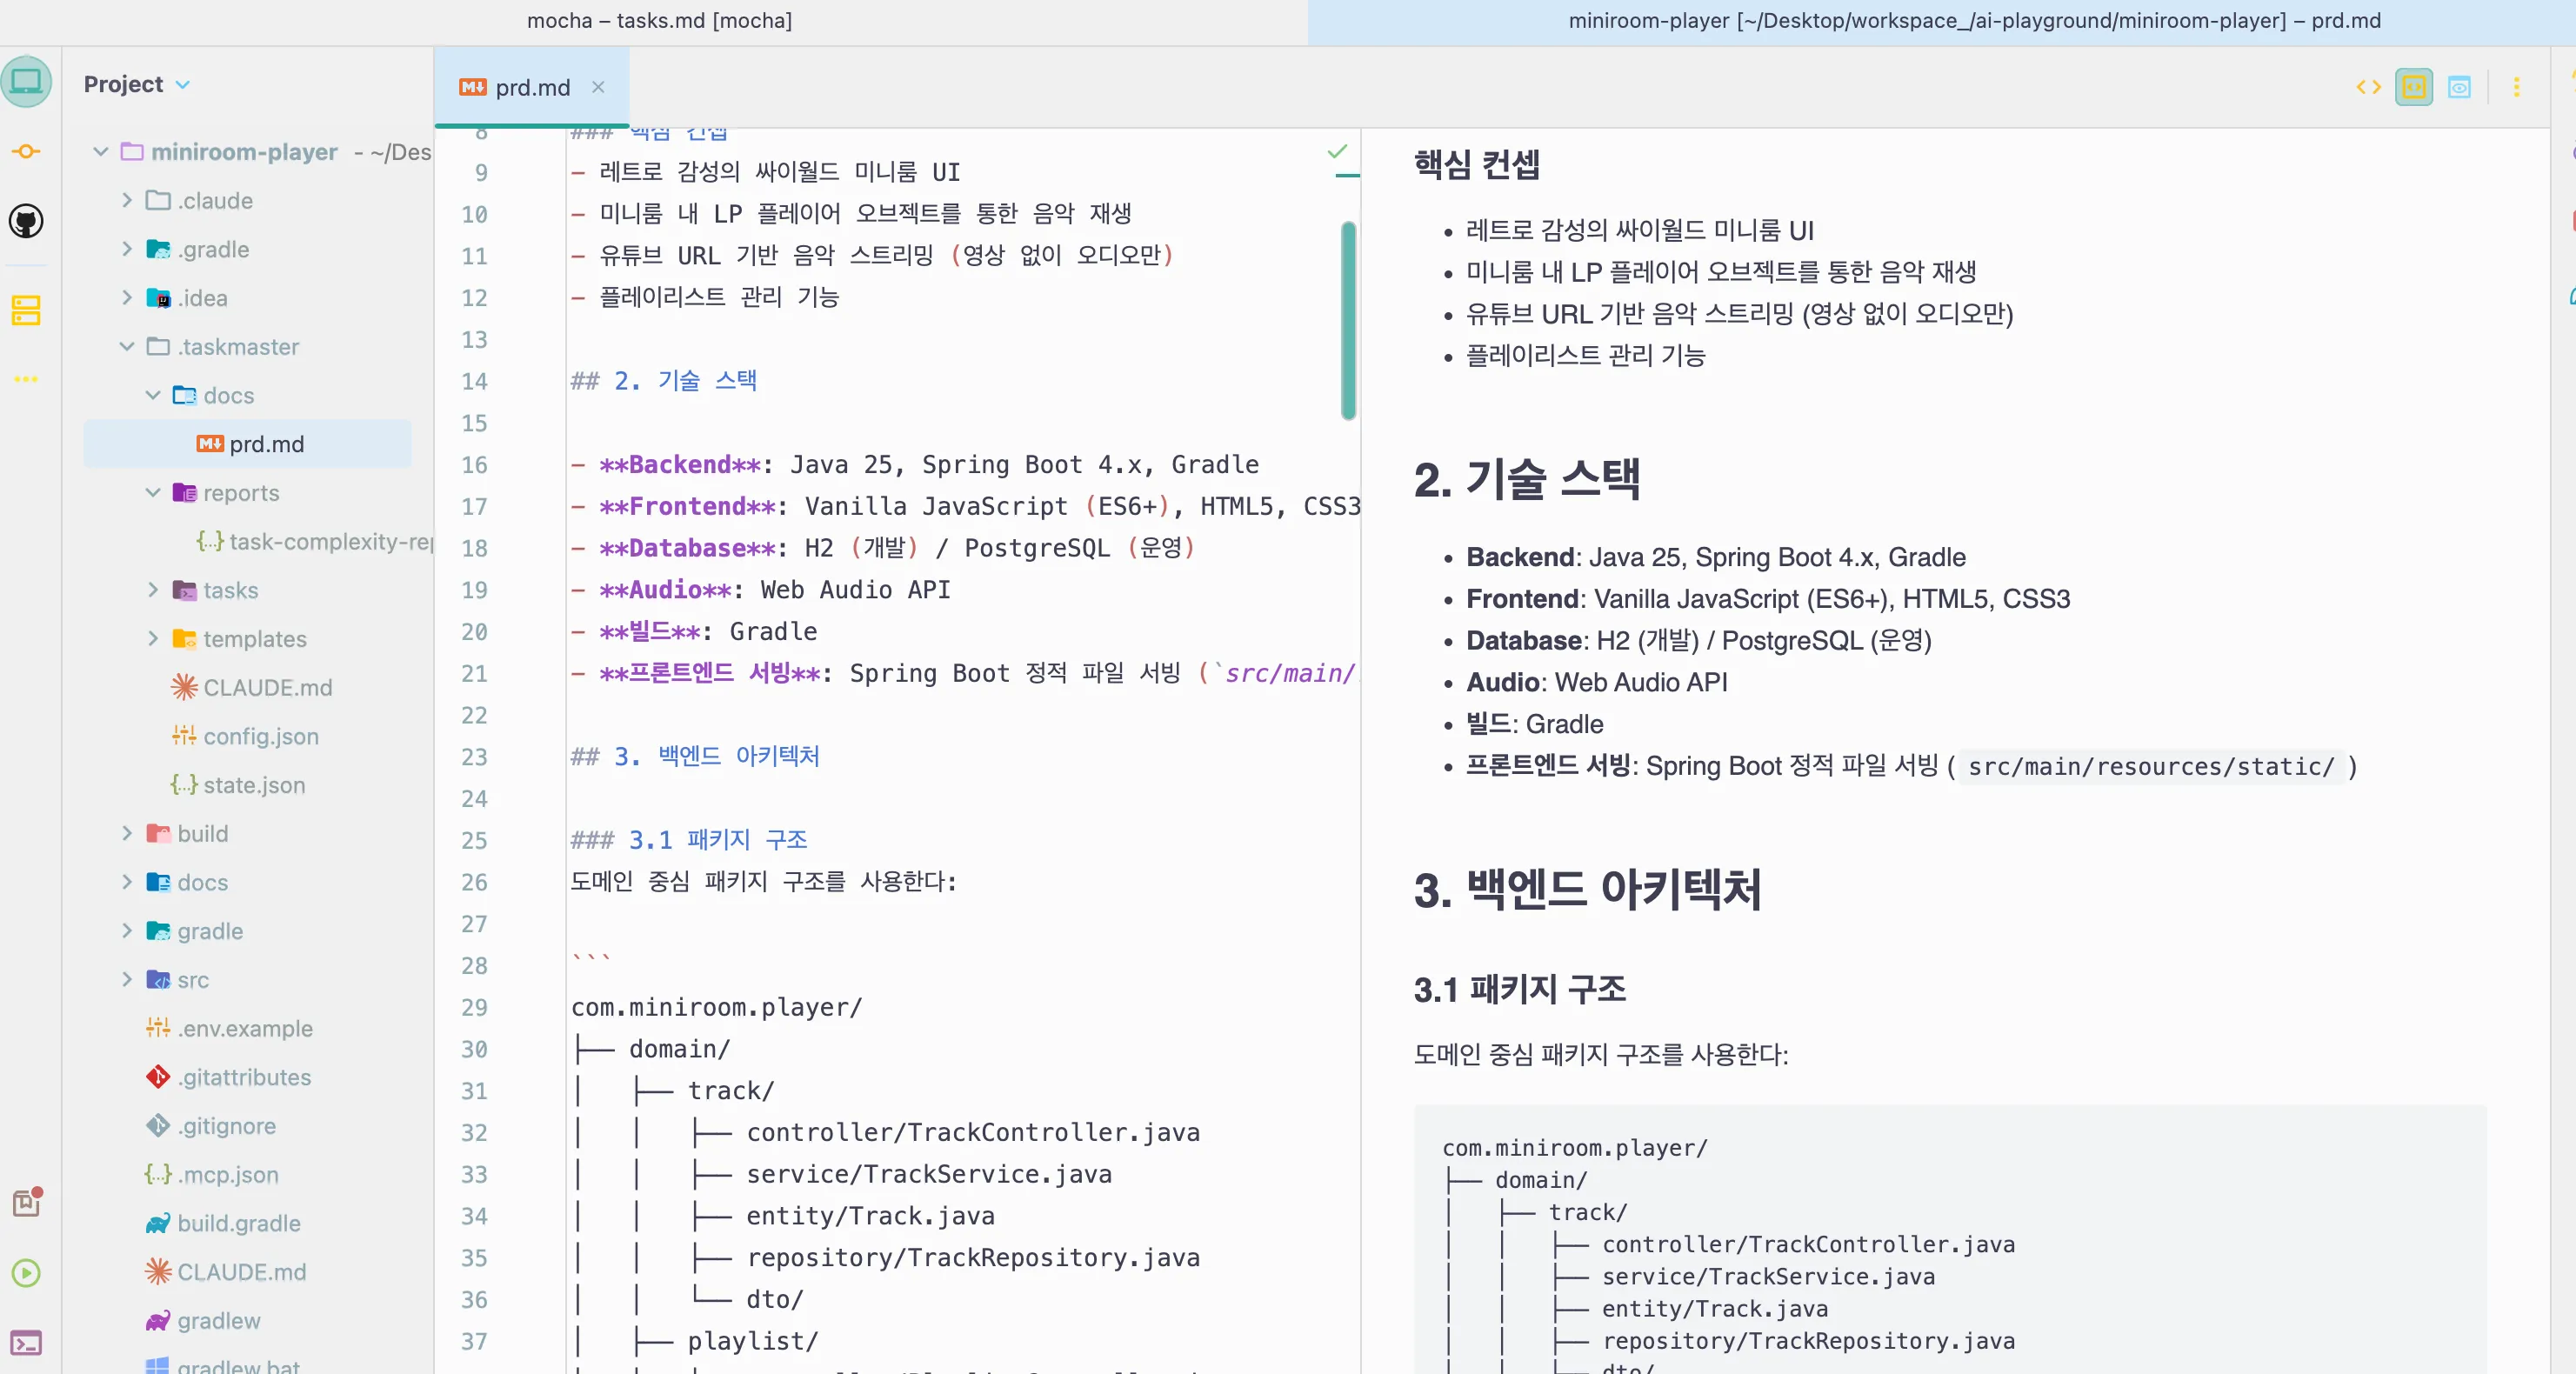Open build.gradle from the project tree
This screenshot has height=1374, width=2576.
239,1223
